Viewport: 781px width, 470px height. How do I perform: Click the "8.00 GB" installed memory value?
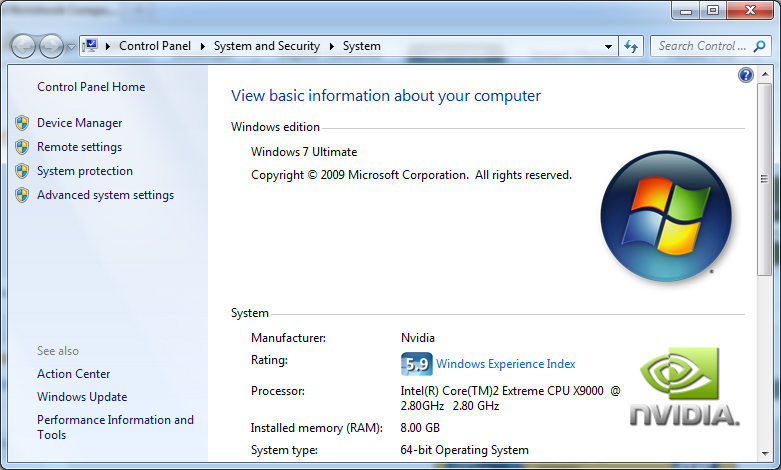420,428
